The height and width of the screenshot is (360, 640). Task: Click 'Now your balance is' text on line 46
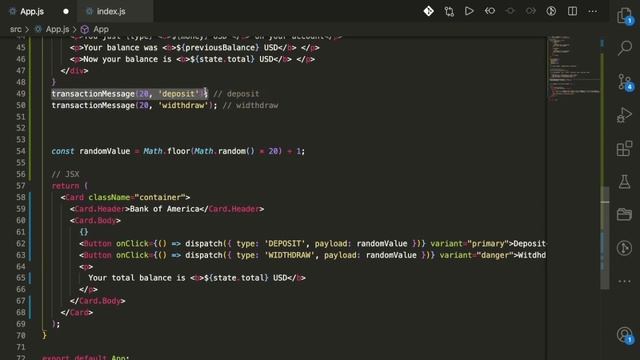[x=127, y=59]
